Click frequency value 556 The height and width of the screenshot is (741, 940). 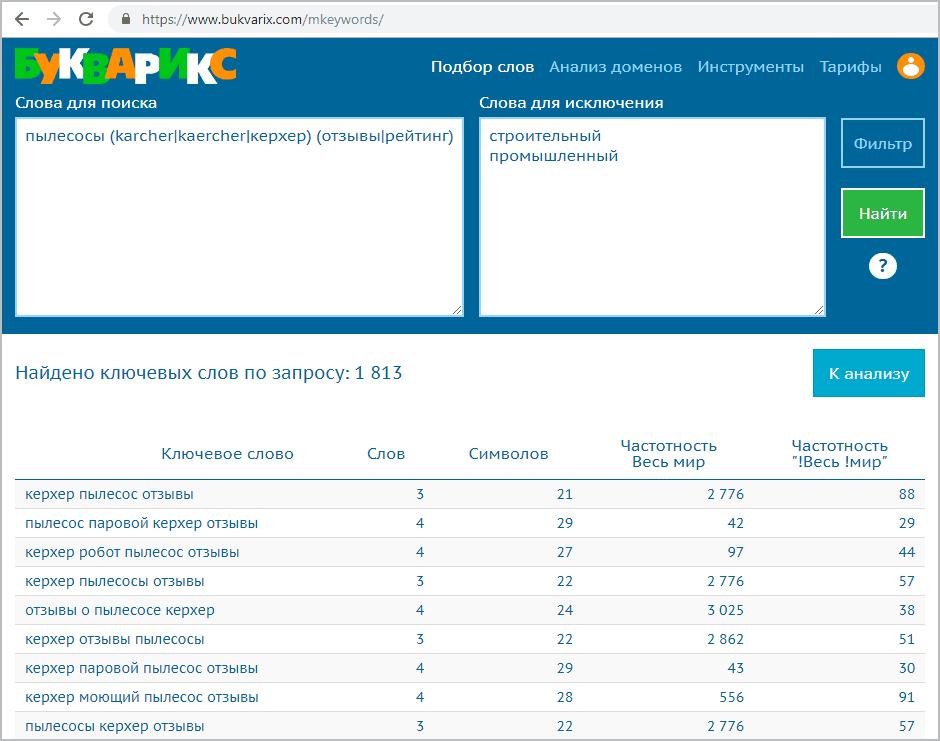731,697
